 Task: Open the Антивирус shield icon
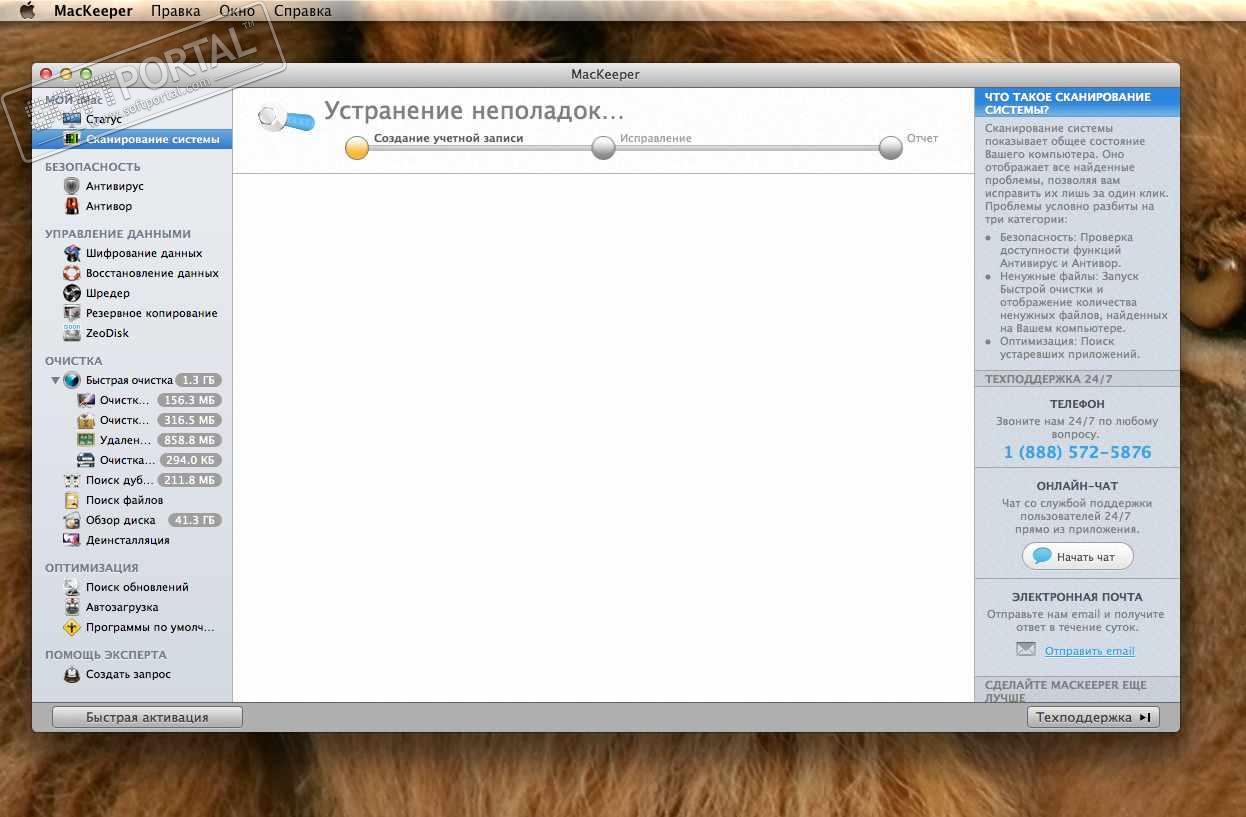point(71,186)
